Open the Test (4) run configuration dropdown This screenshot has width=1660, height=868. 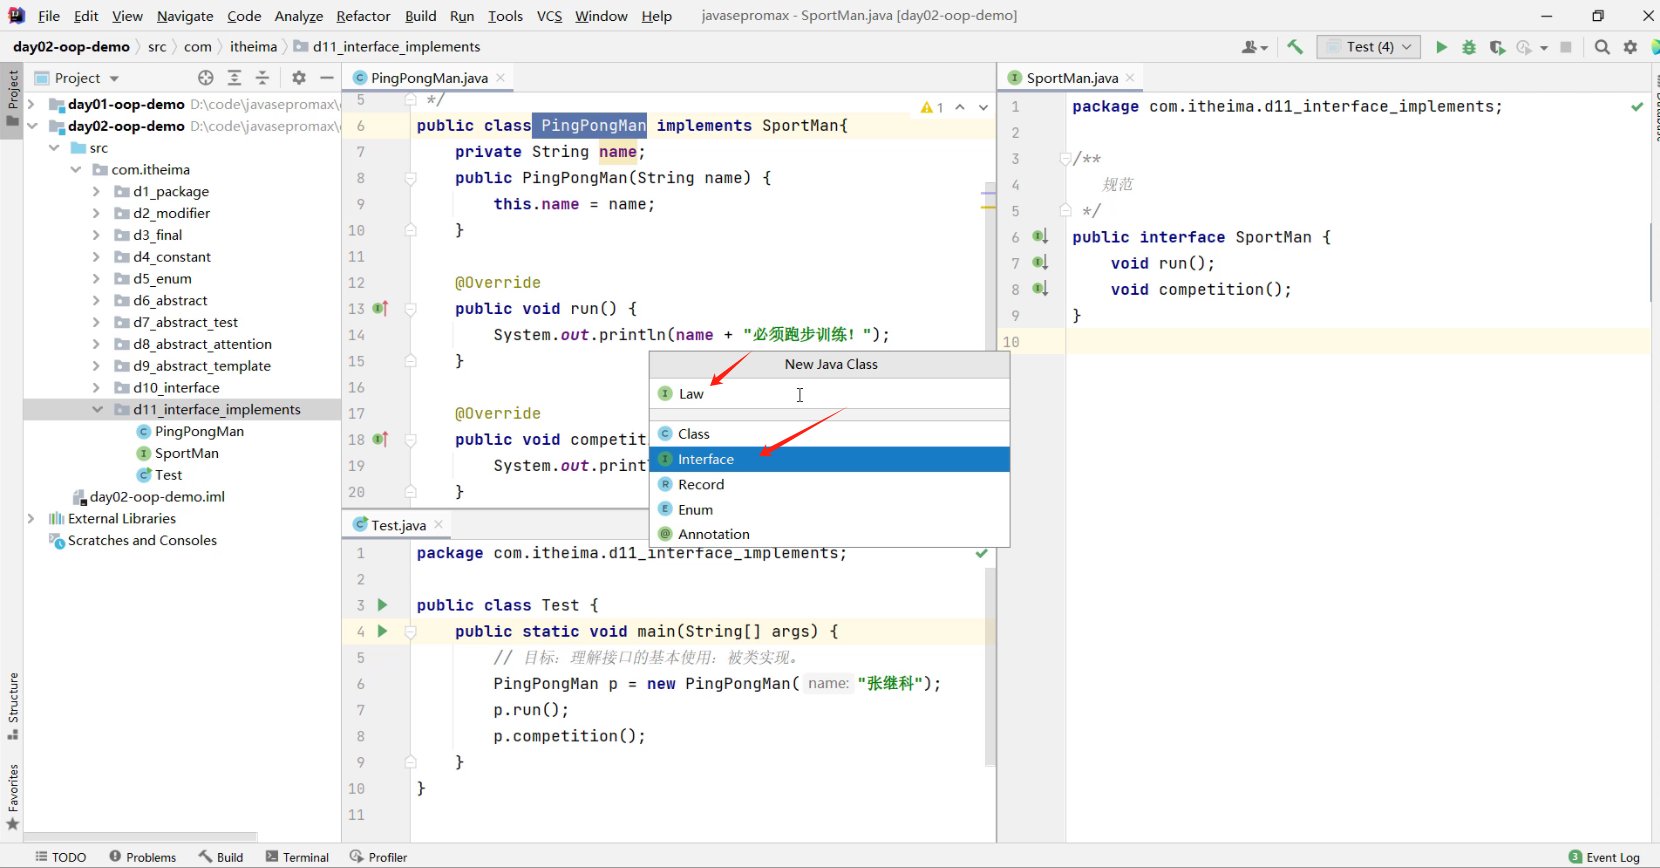[1369, 47]
